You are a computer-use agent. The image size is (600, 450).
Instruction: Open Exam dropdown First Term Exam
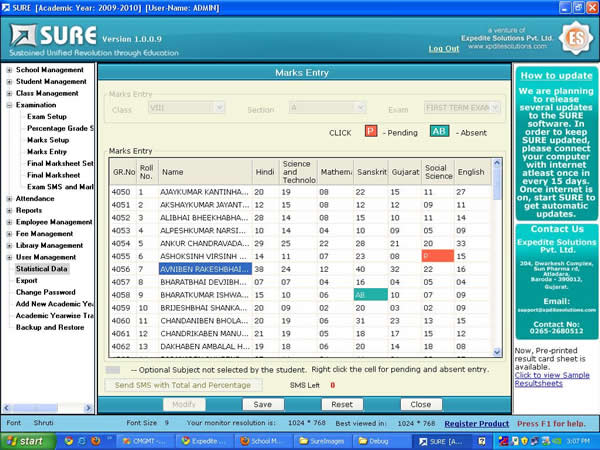pos(462,108)
